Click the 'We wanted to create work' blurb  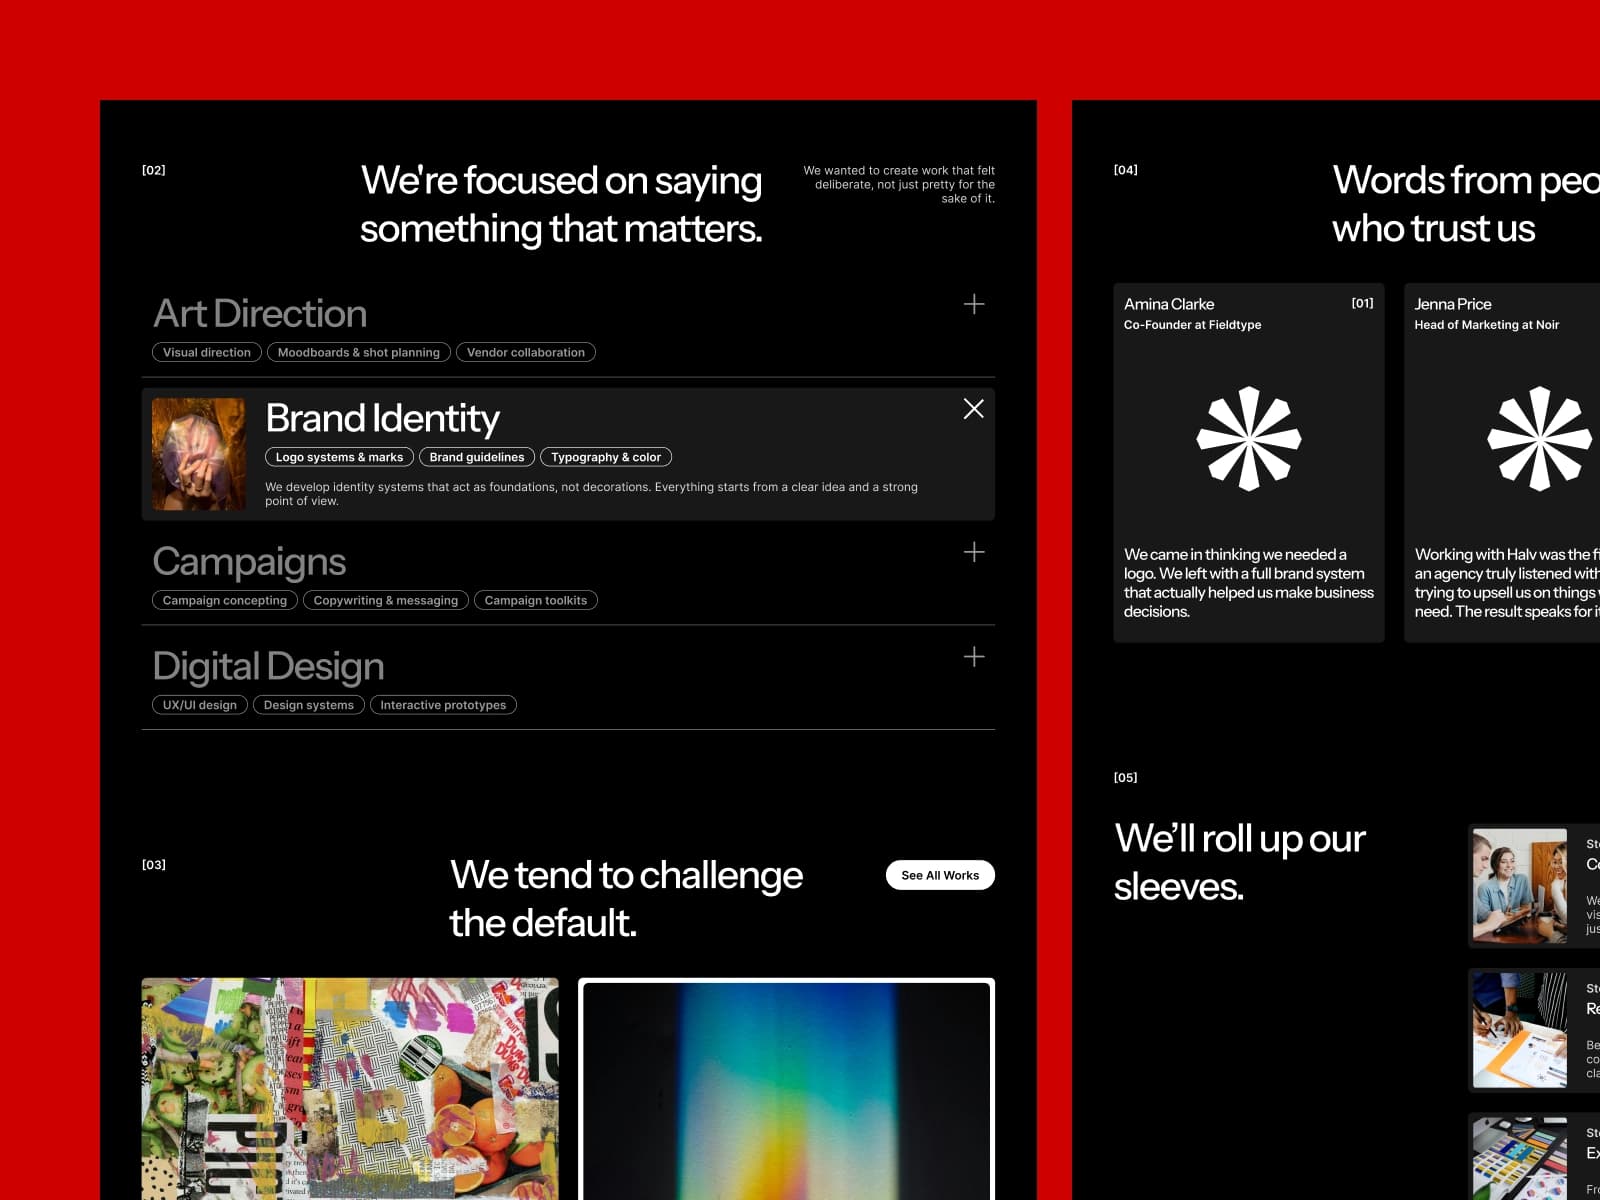coord(899,184)
